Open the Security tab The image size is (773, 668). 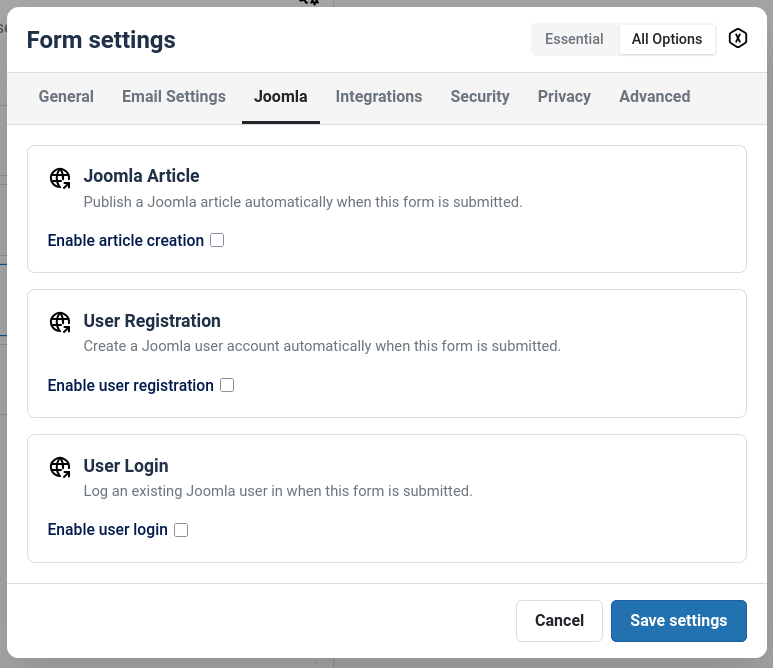480,97
